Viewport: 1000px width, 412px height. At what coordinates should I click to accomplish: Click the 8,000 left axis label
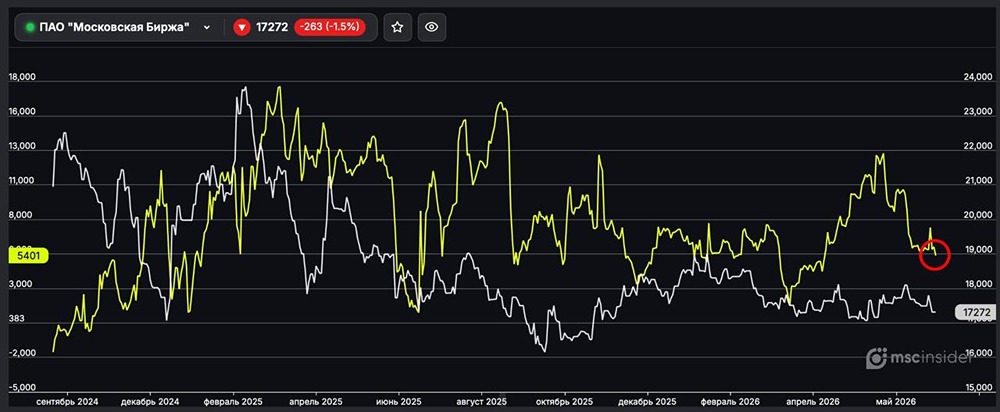coord(20,216)
